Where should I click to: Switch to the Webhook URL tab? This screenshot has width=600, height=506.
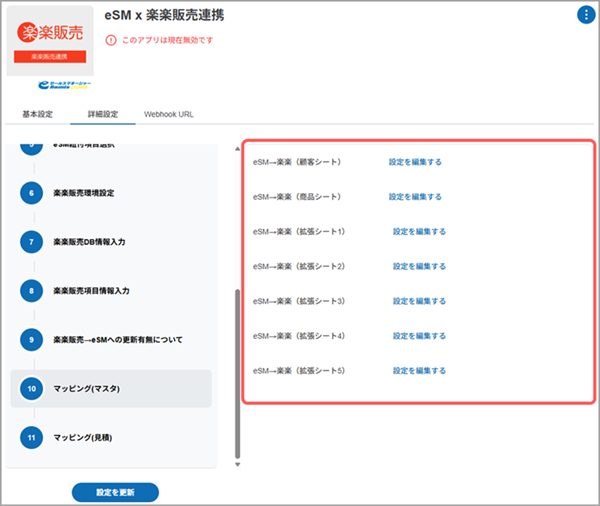169,114
